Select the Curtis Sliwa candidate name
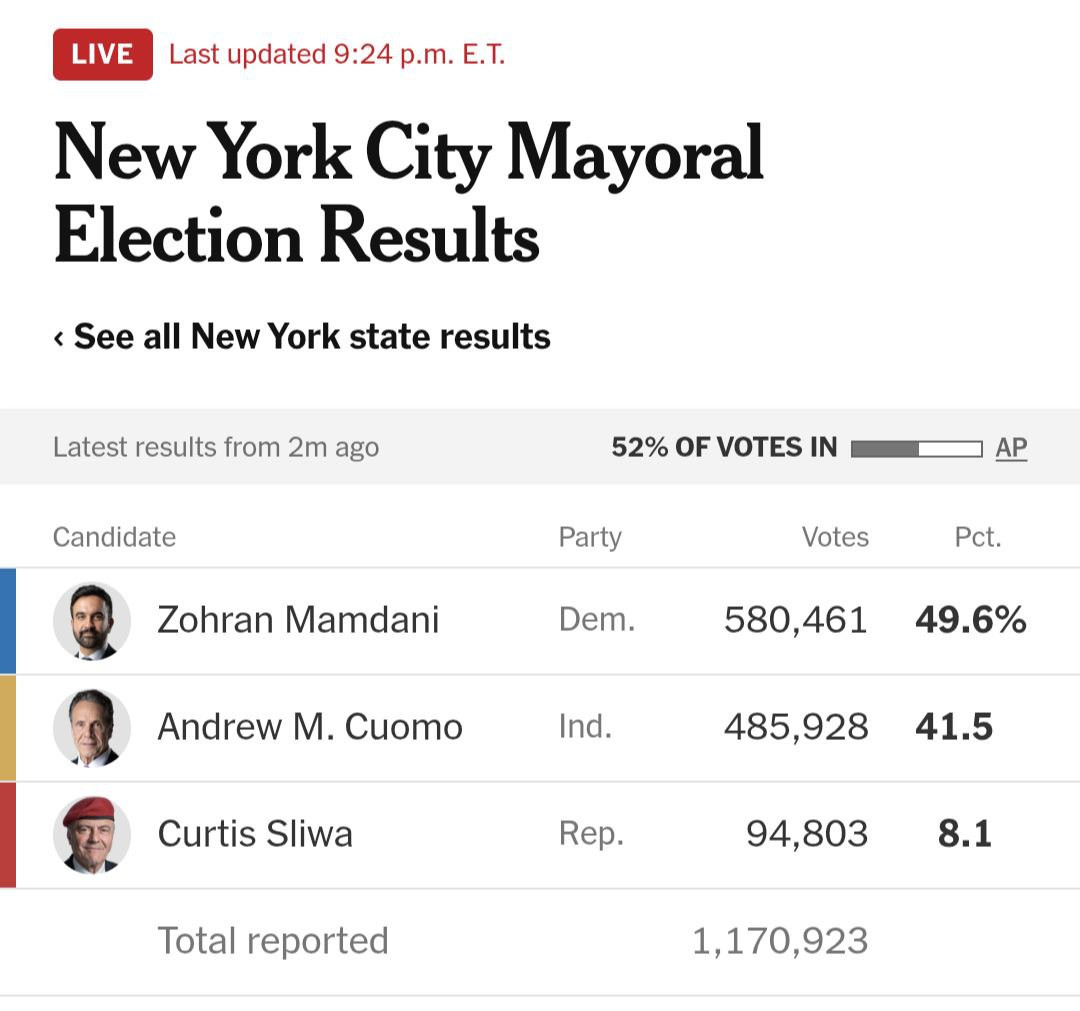The image size is (1080, 1011). [x=255, y=834]
